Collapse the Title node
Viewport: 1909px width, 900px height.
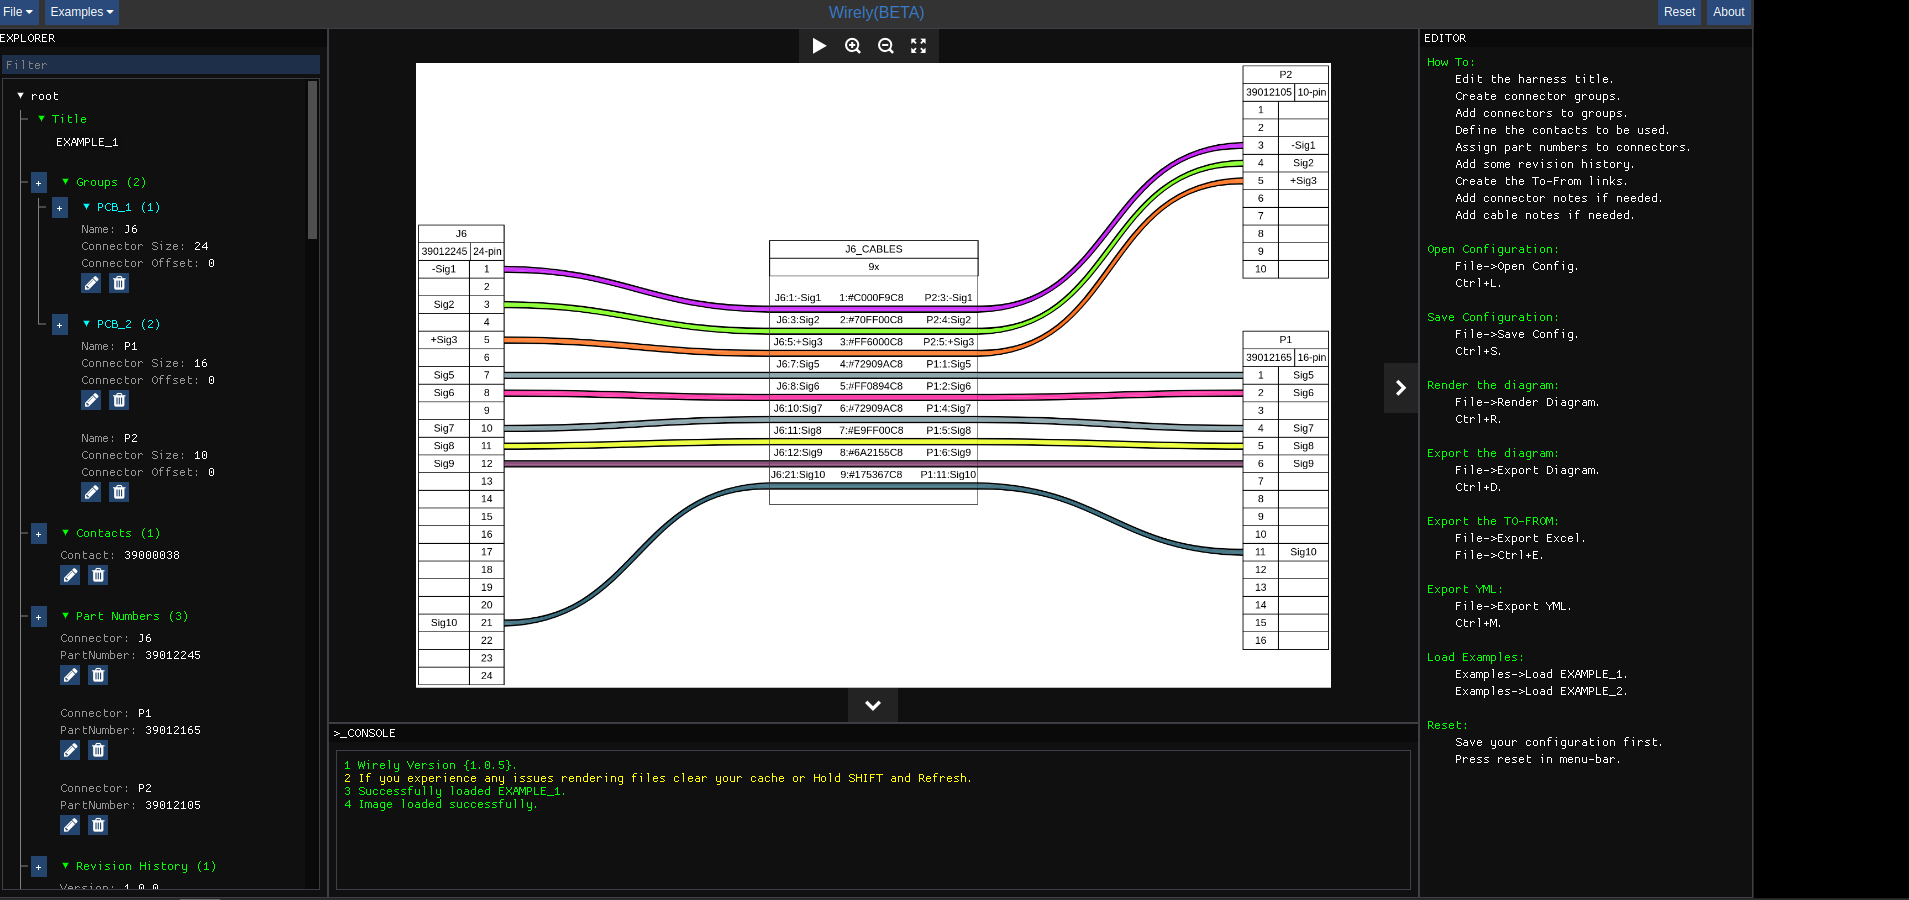pyautogui.click(x=41, y=119)
